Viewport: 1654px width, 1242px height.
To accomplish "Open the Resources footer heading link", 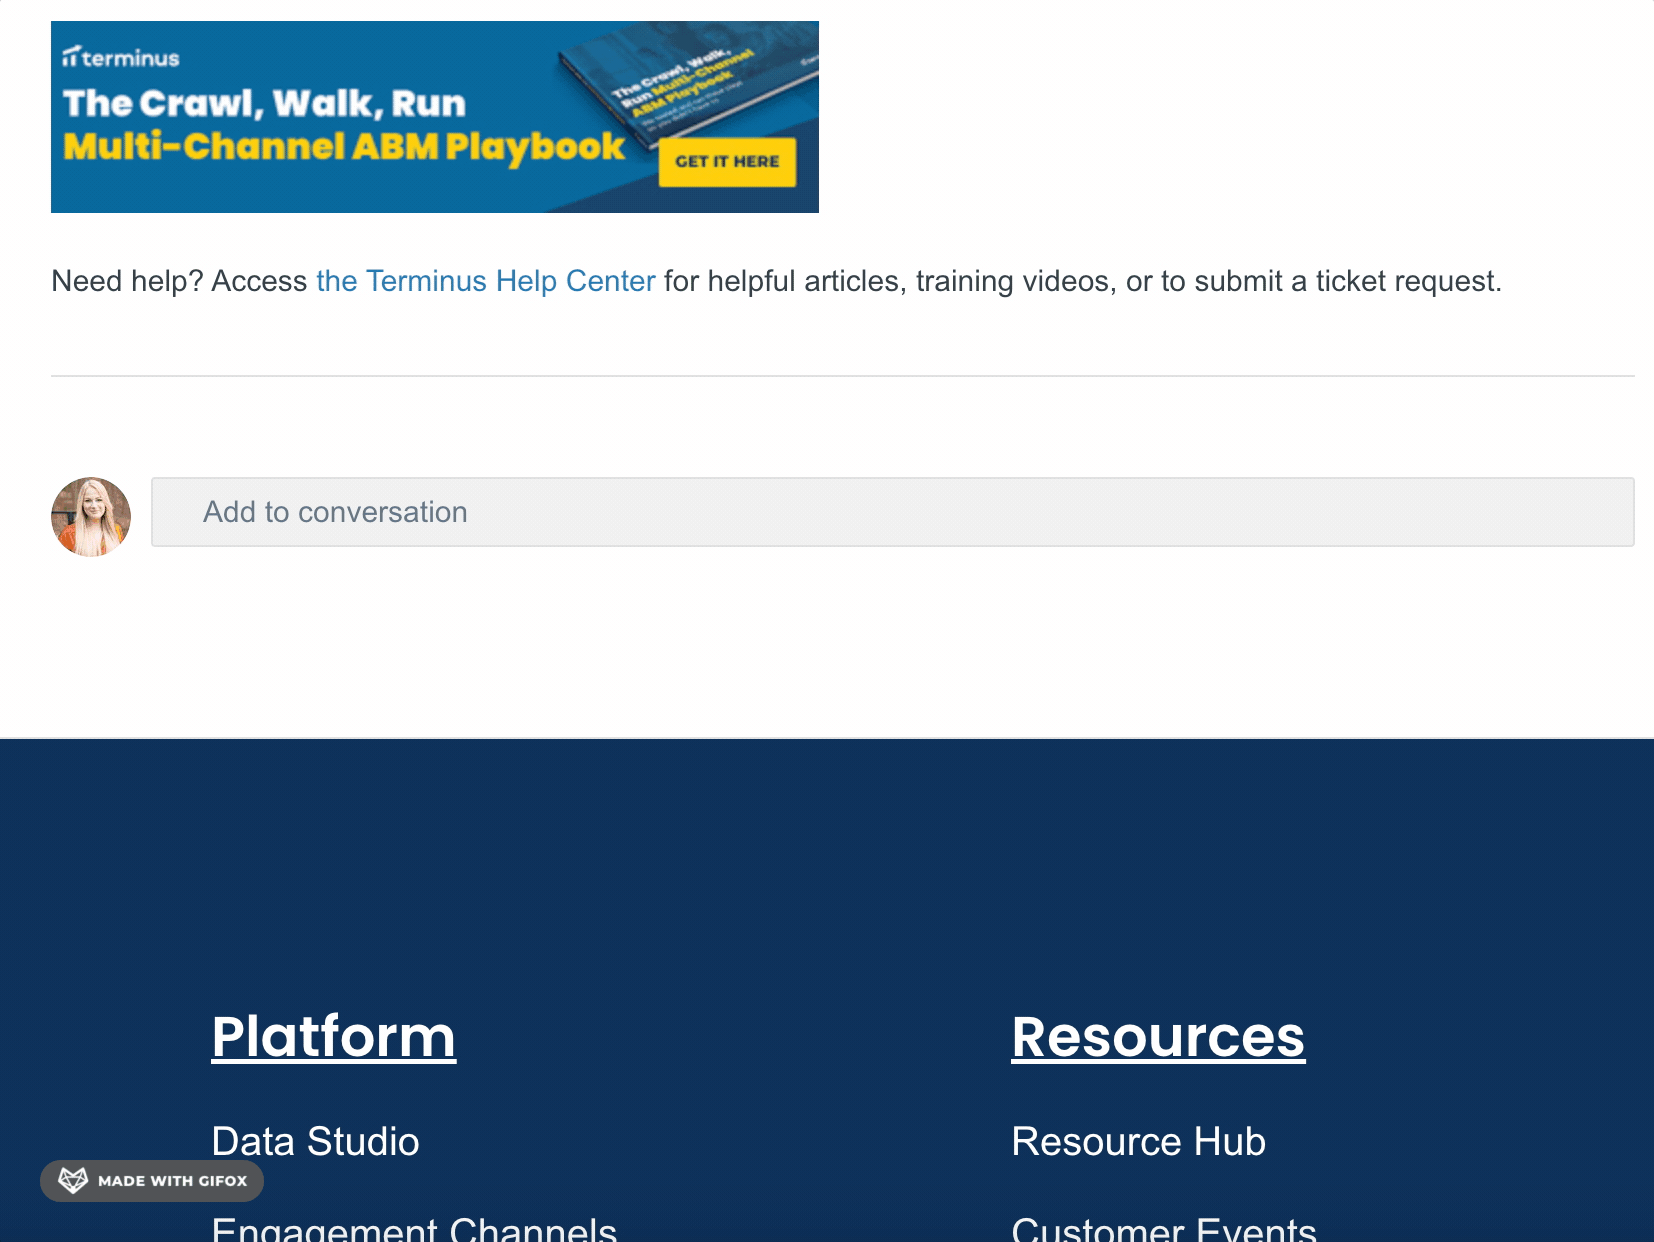I will [x=1158, y=1036].
